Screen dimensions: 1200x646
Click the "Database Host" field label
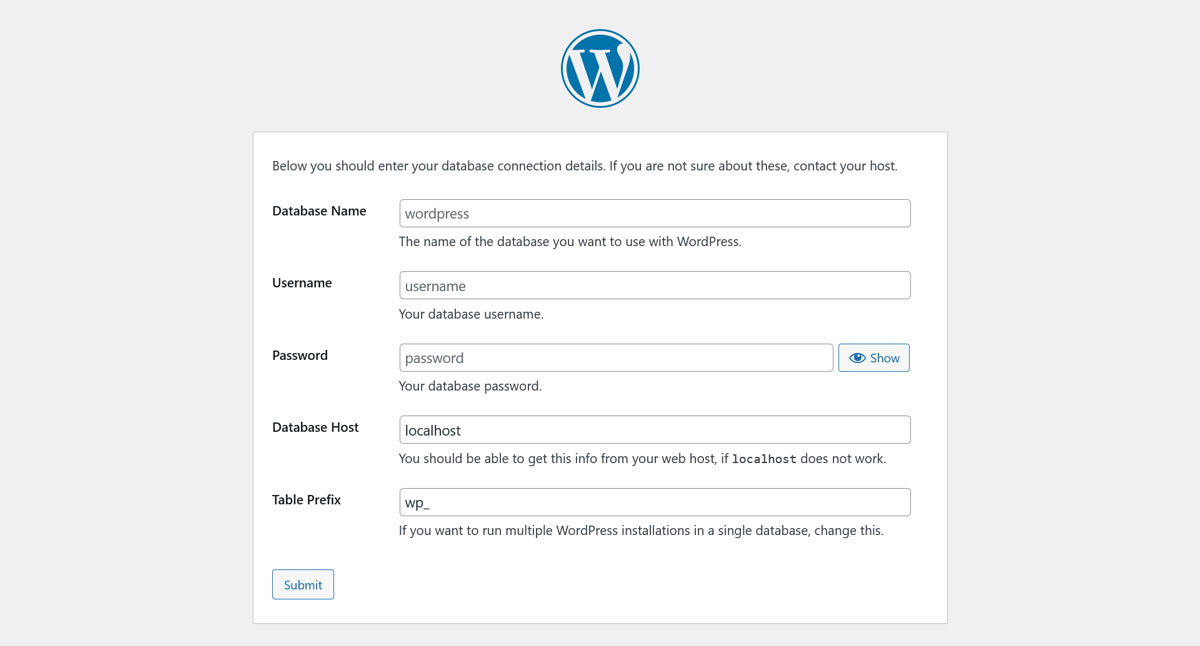point(315,427)
